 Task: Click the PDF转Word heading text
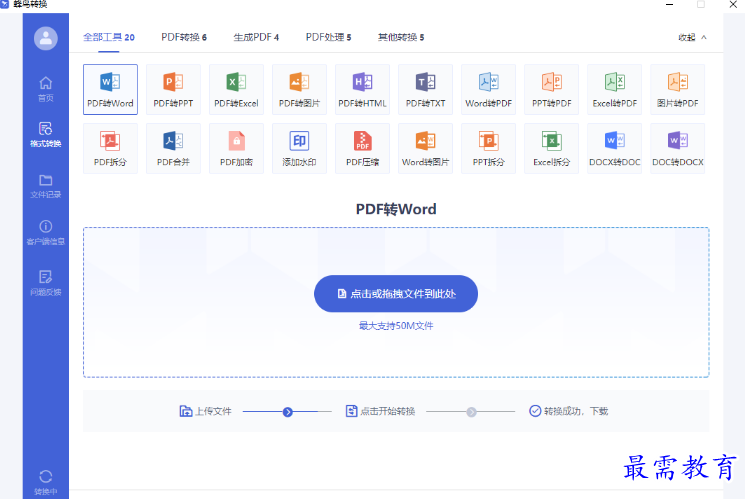pyautogui.click(x=396, y=209)
